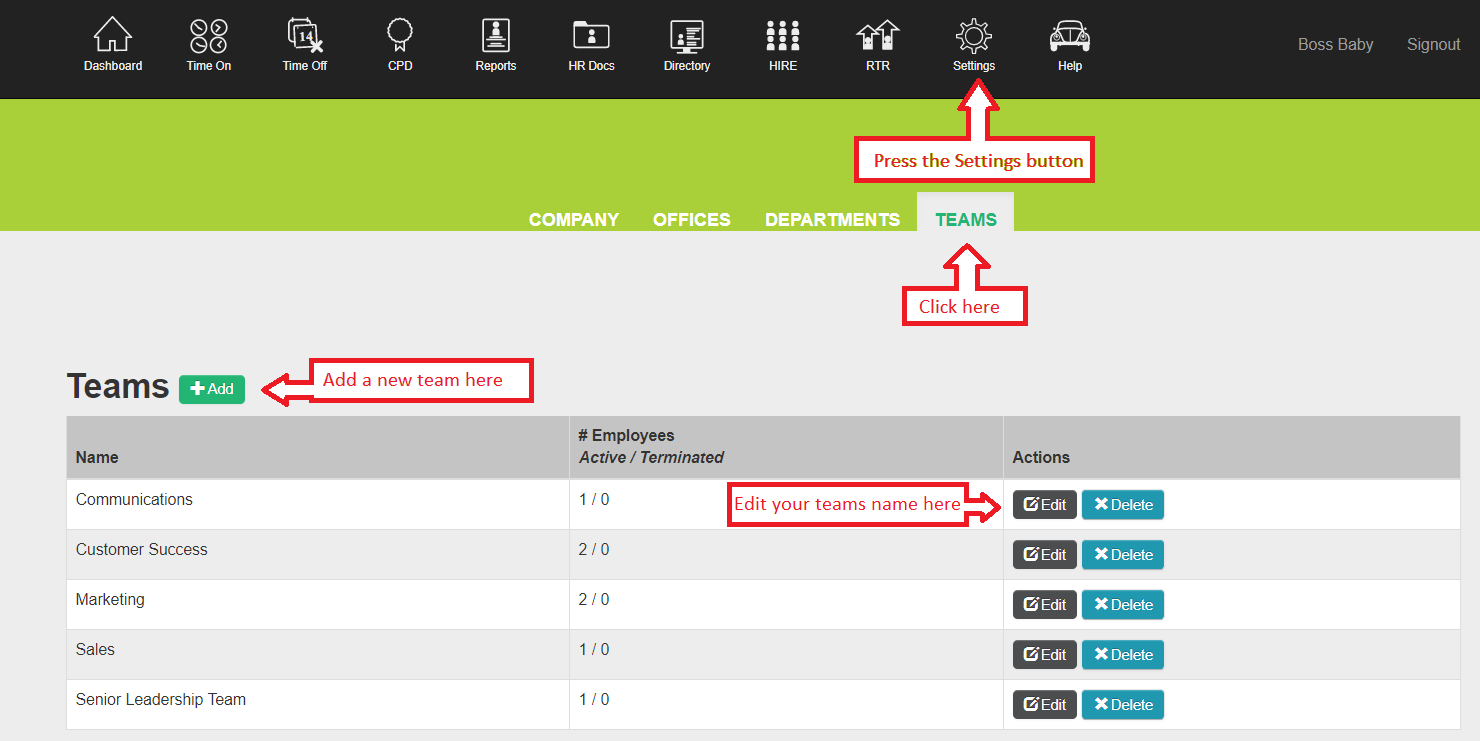
Task: Go to the Directory icon
Action: pyautogui.click(x=686, y=37)
